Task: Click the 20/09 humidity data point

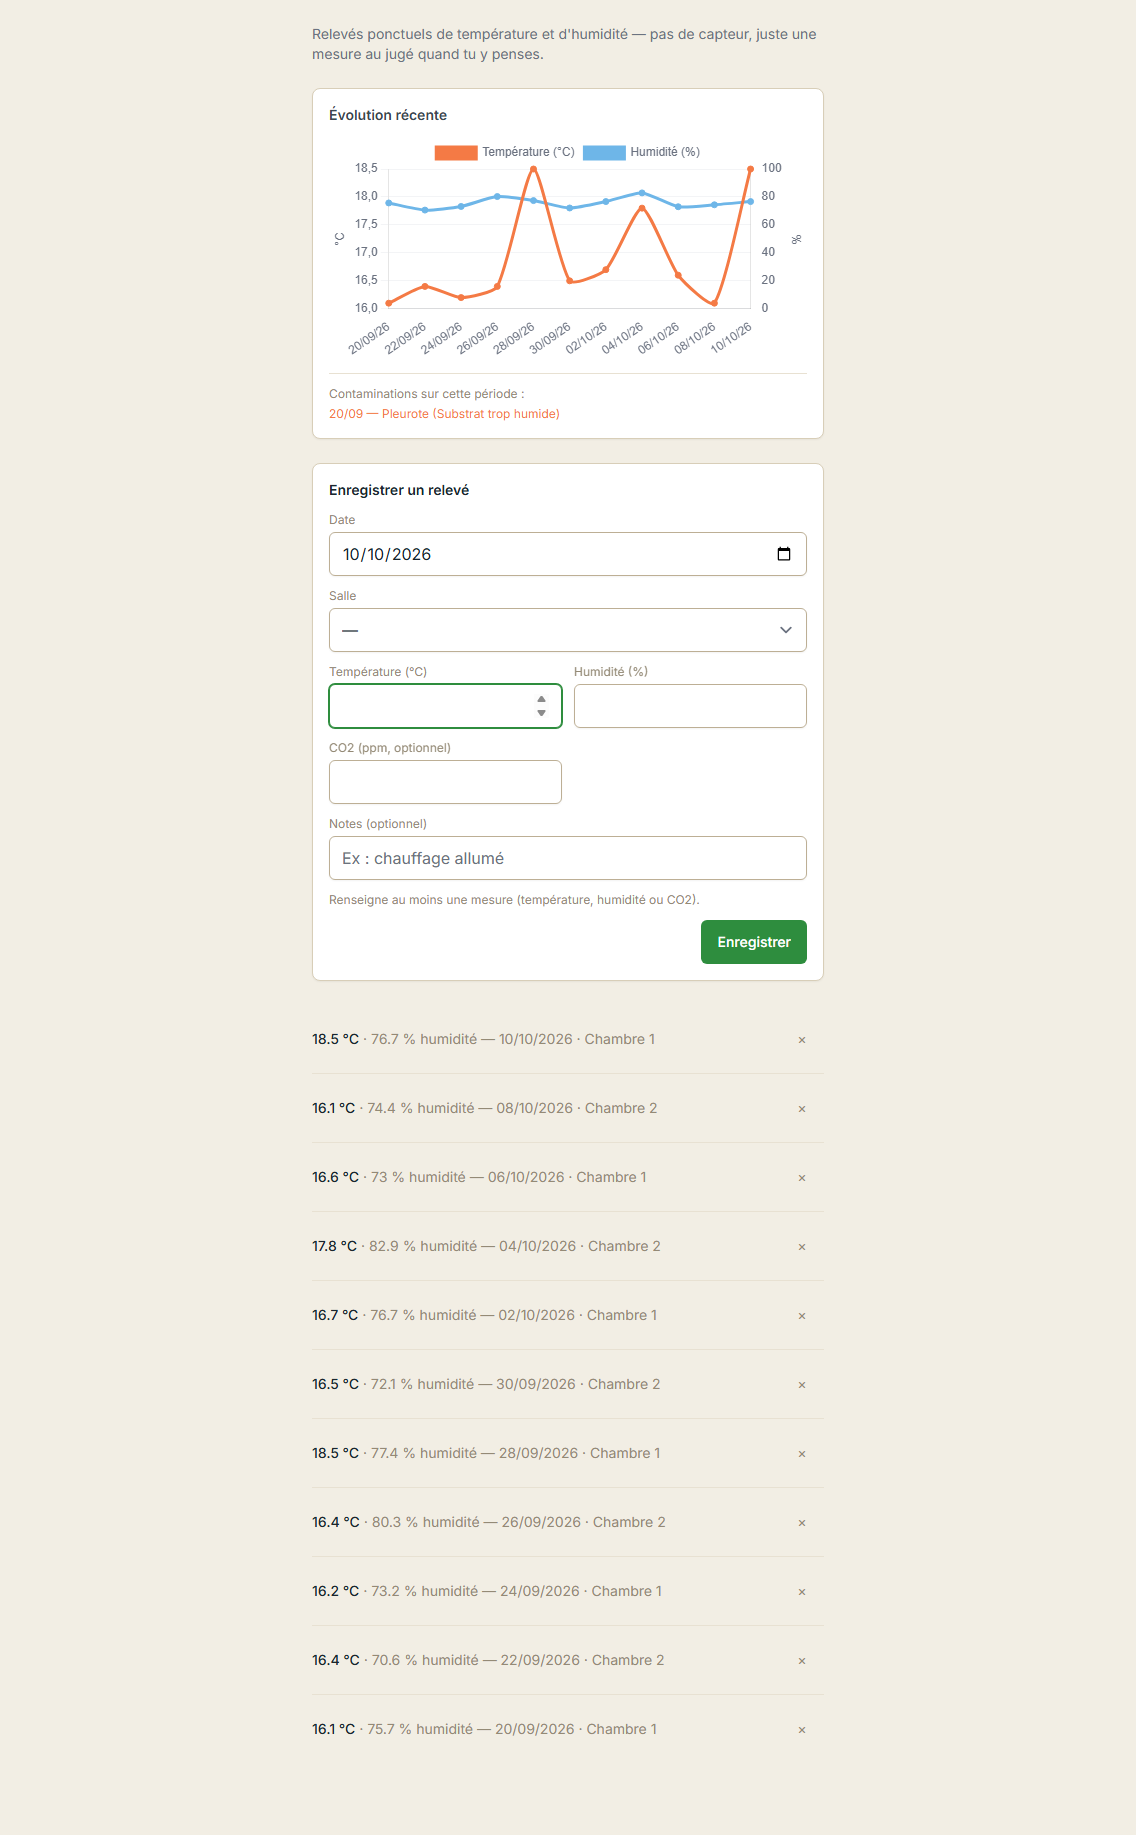Action: [x=389, y=203]
